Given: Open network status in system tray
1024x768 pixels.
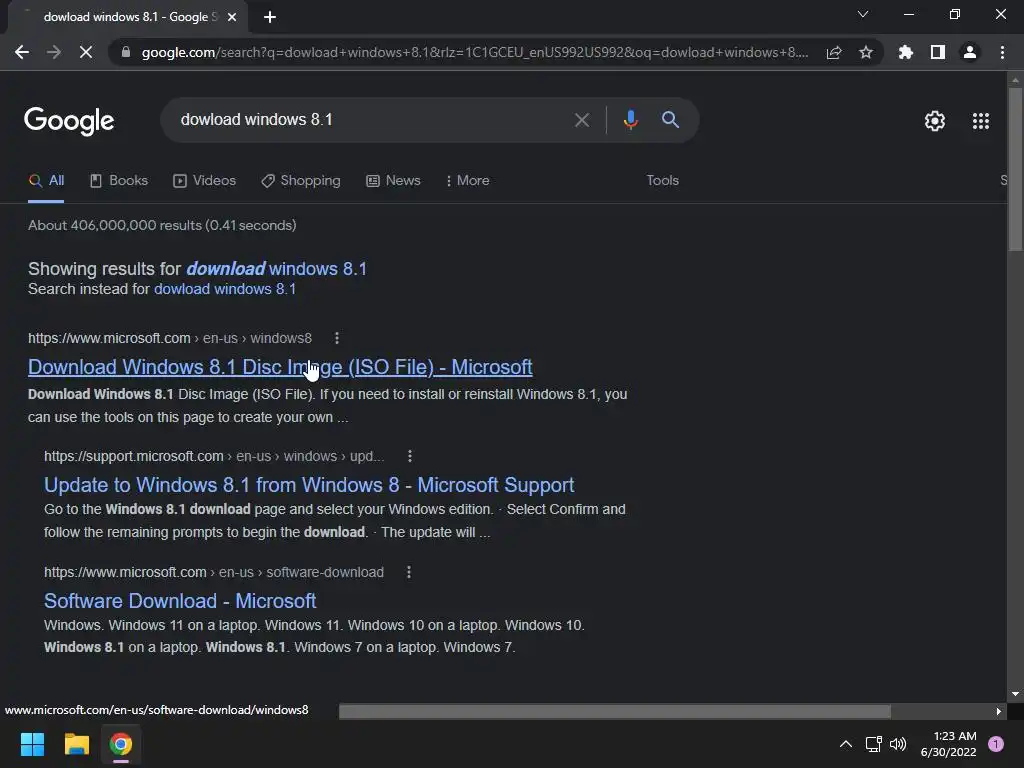Looking at the screenshot, I should click(873, 744).
